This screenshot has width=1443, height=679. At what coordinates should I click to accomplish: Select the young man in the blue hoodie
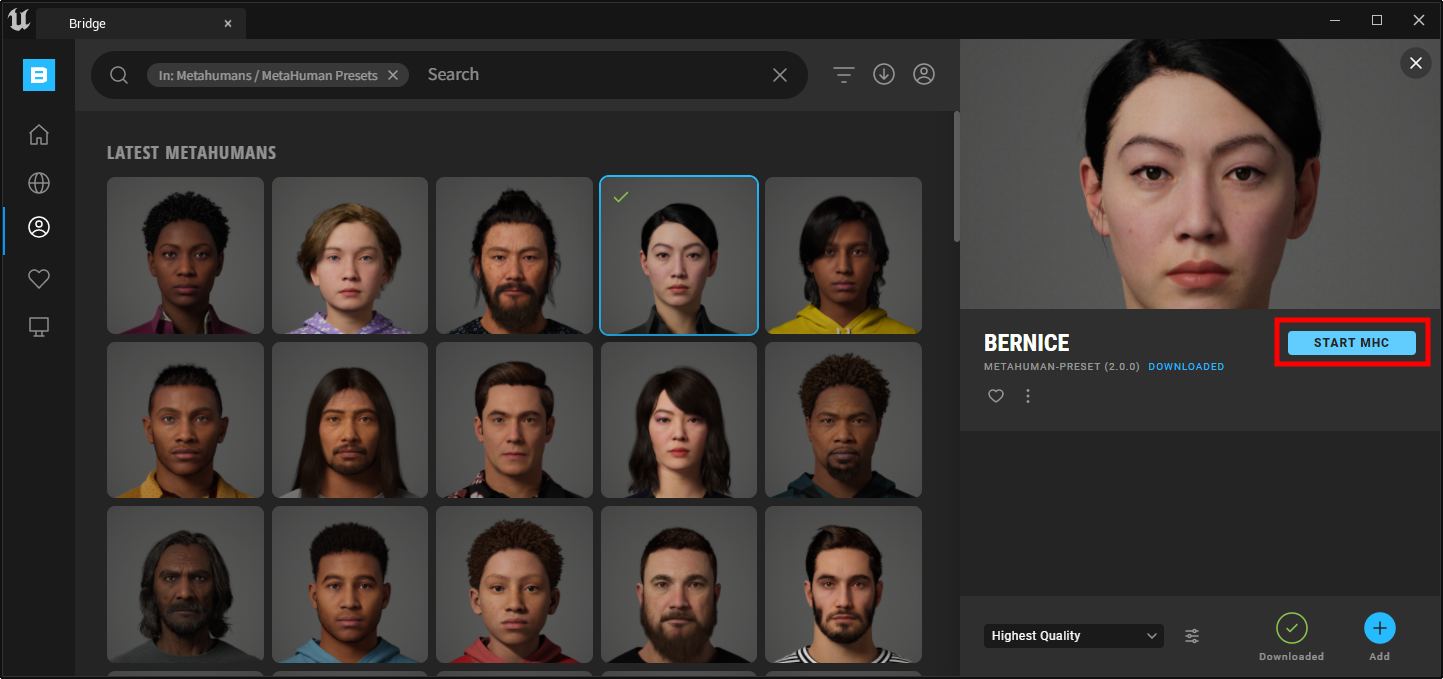pyautogui.click(x=350, y=585)
